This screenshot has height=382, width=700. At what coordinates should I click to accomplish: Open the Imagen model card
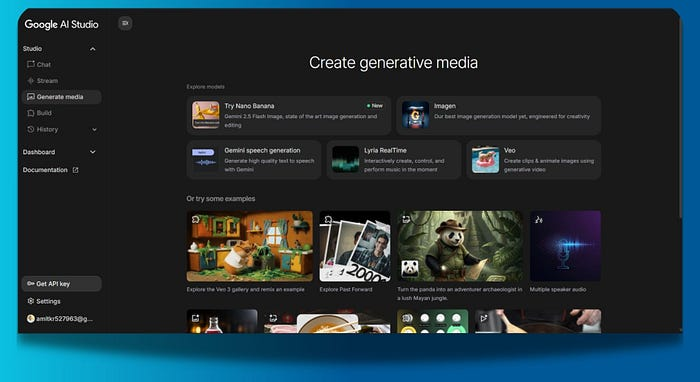point(499,115)
